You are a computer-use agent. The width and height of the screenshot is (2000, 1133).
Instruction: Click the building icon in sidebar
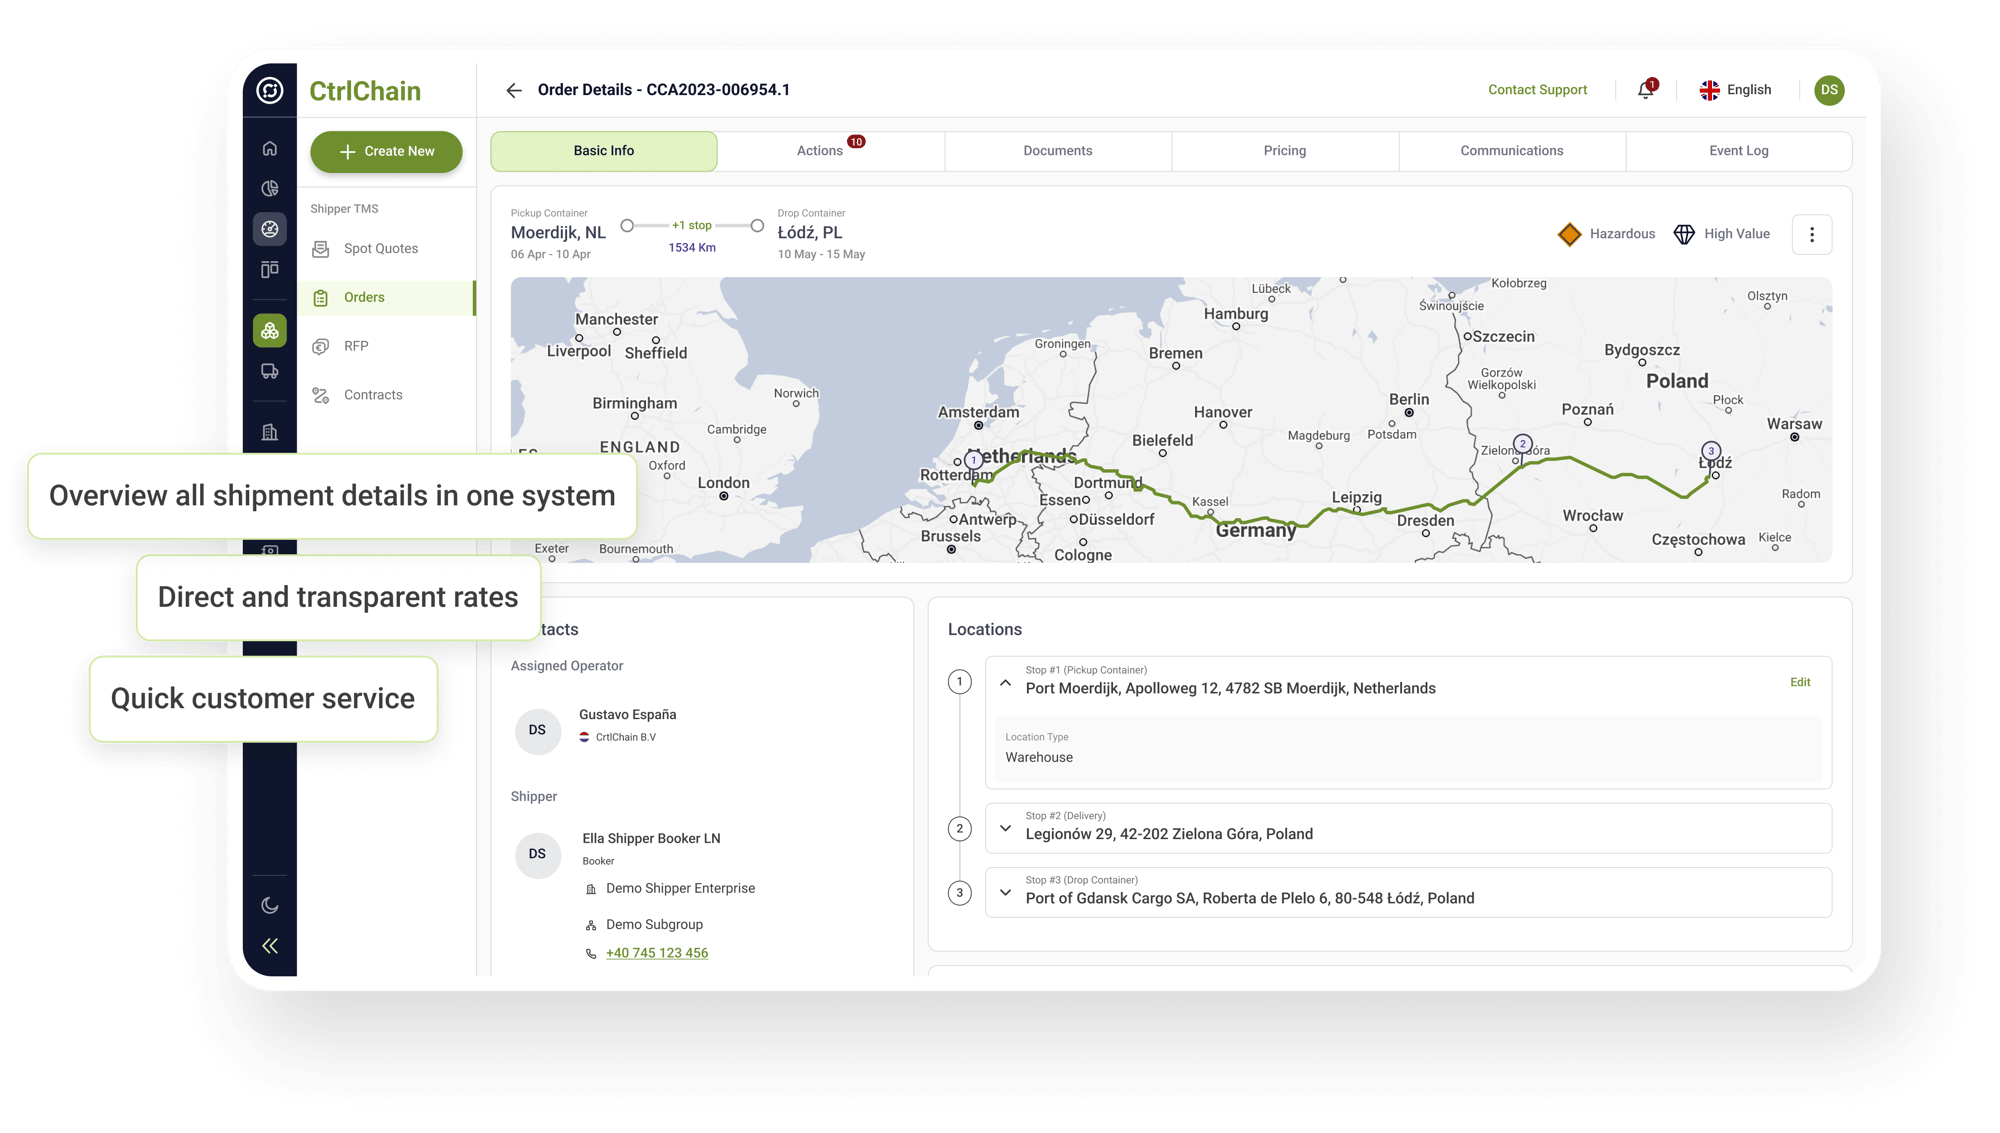(x=270, y=432)
